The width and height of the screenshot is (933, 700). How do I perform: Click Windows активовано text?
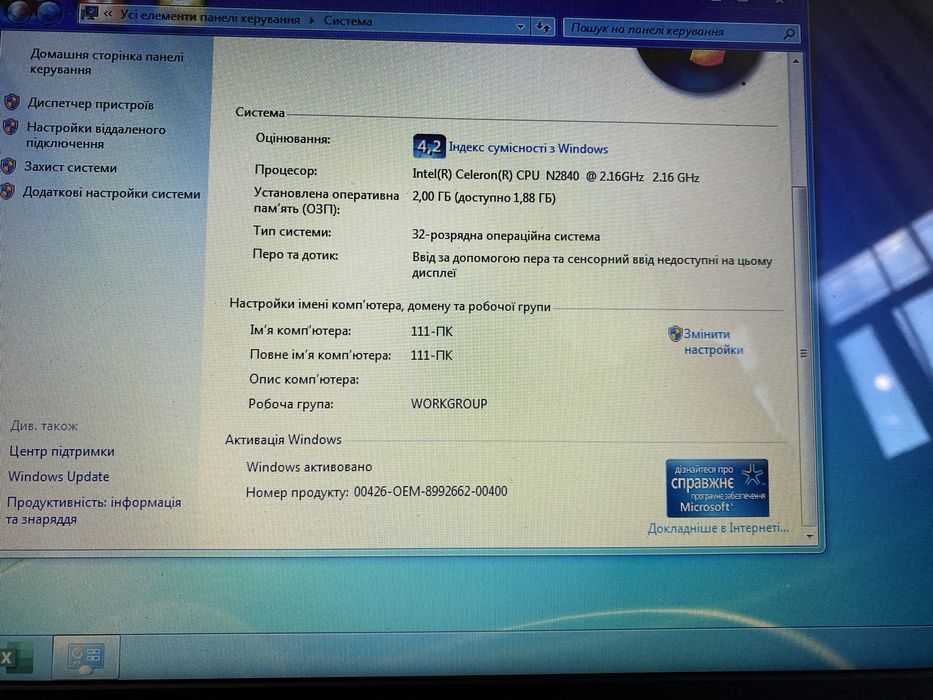pos(309,467)
